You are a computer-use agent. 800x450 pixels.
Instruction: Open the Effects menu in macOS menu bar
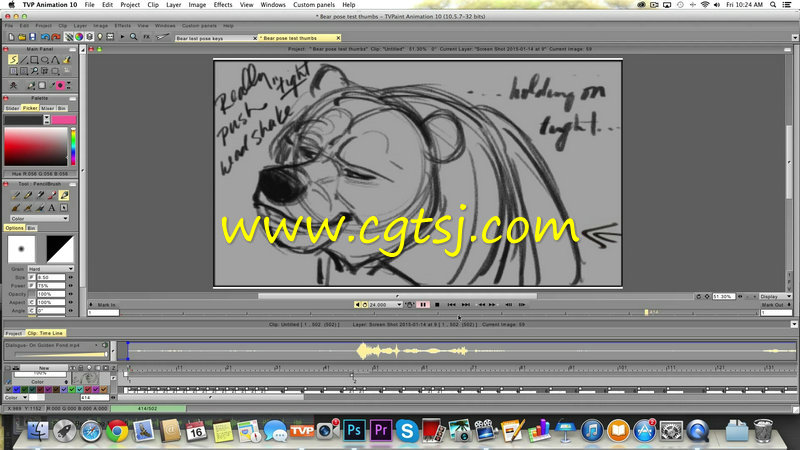tap(223, 5)
